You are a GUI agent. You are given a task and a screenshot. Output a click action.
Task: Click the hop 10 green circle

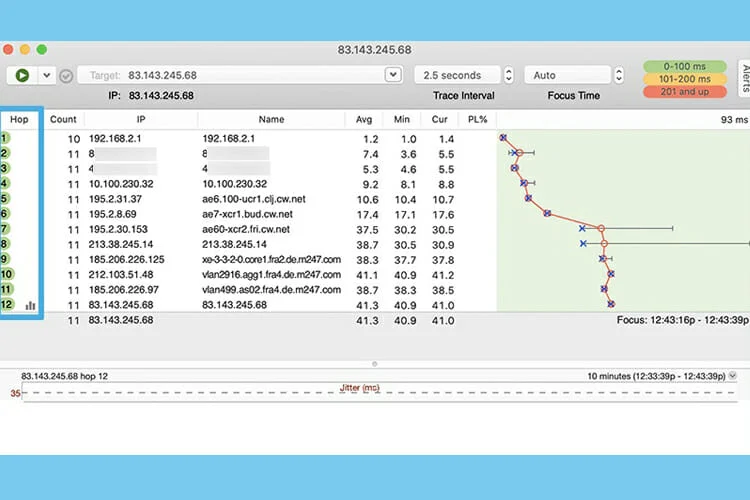coord(8,274)
